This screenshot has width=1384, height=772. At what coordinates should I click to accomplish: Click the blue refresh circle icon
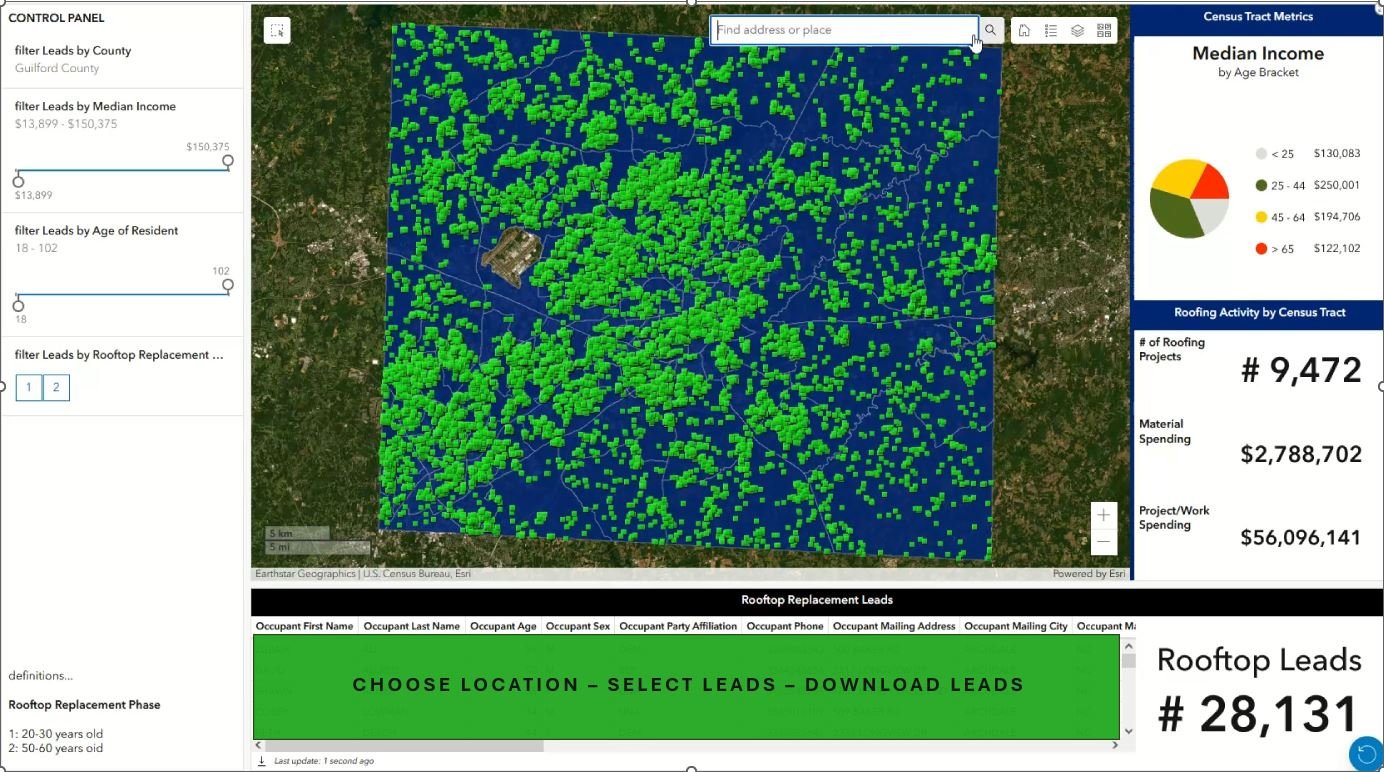pos(1365,753)
